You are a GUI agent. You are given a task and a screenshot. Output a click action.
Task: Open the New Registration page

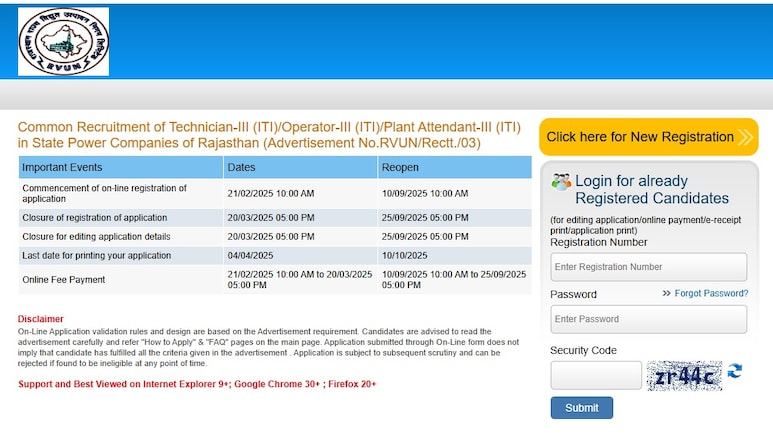649,137
